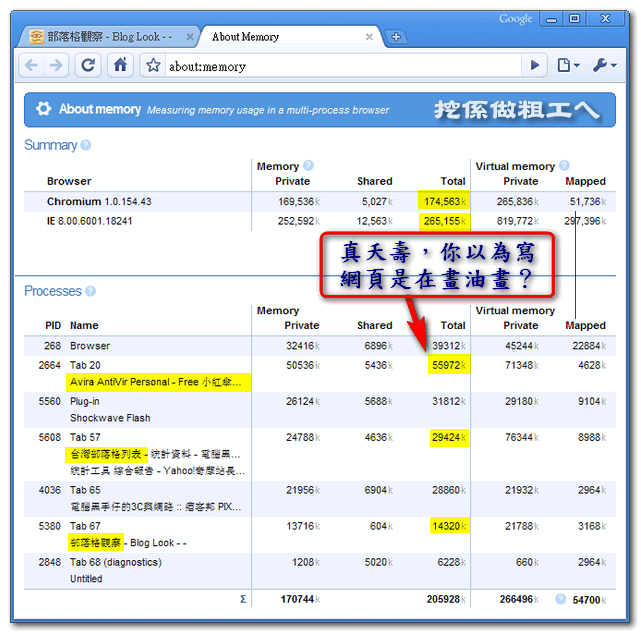Click the highlighted 55972k total
This screenshot has width=641, height=634.
[x=449, y=365]
